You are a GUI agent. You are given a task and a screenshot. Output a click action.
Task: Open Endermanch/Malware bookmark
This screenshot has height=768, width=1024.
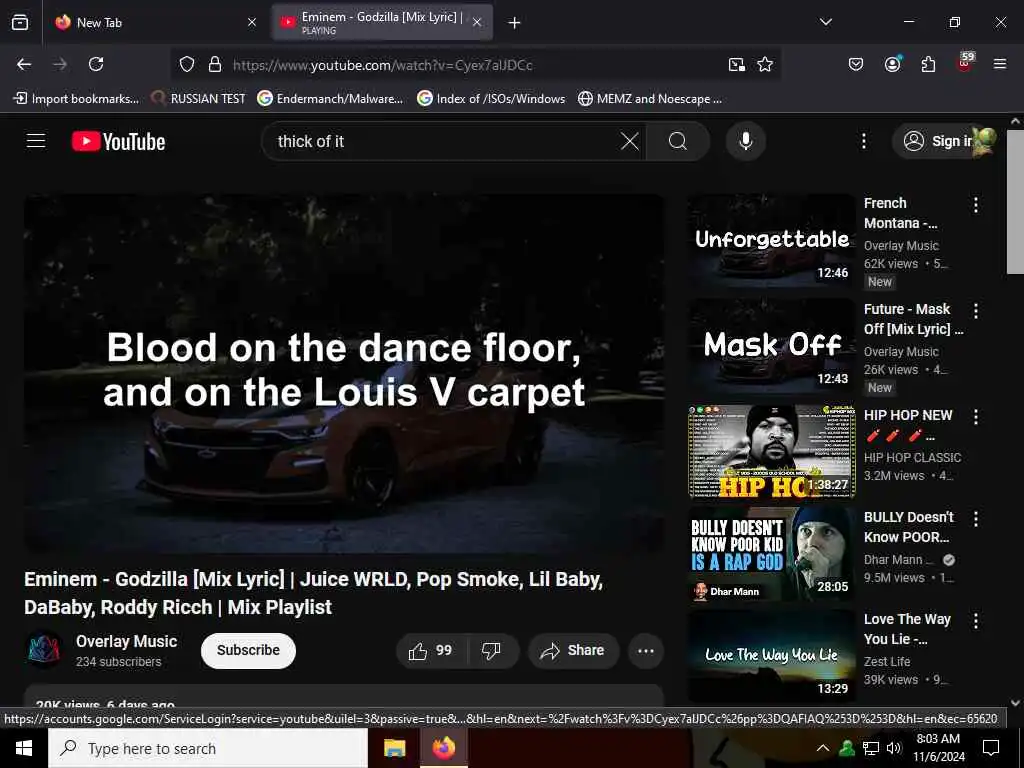tap(330, 99)
